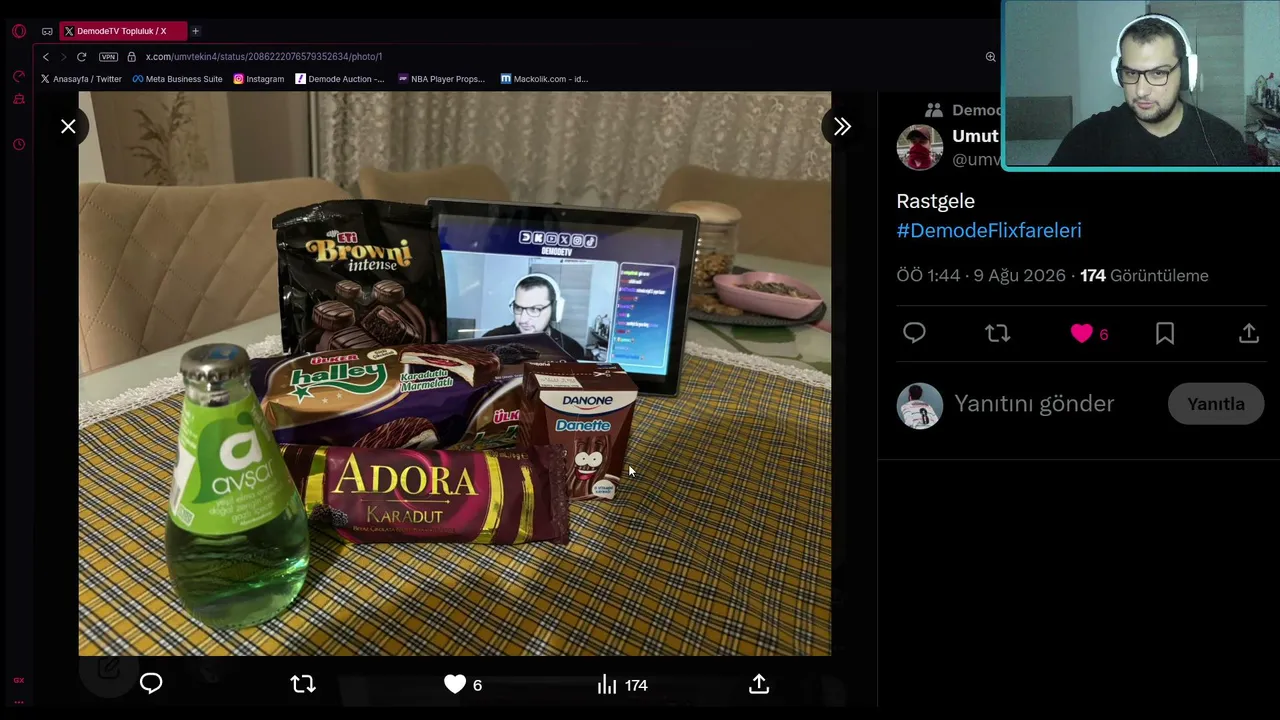Open the Instagram bookmark
The image size is (1280, 720).
point(259,79)
